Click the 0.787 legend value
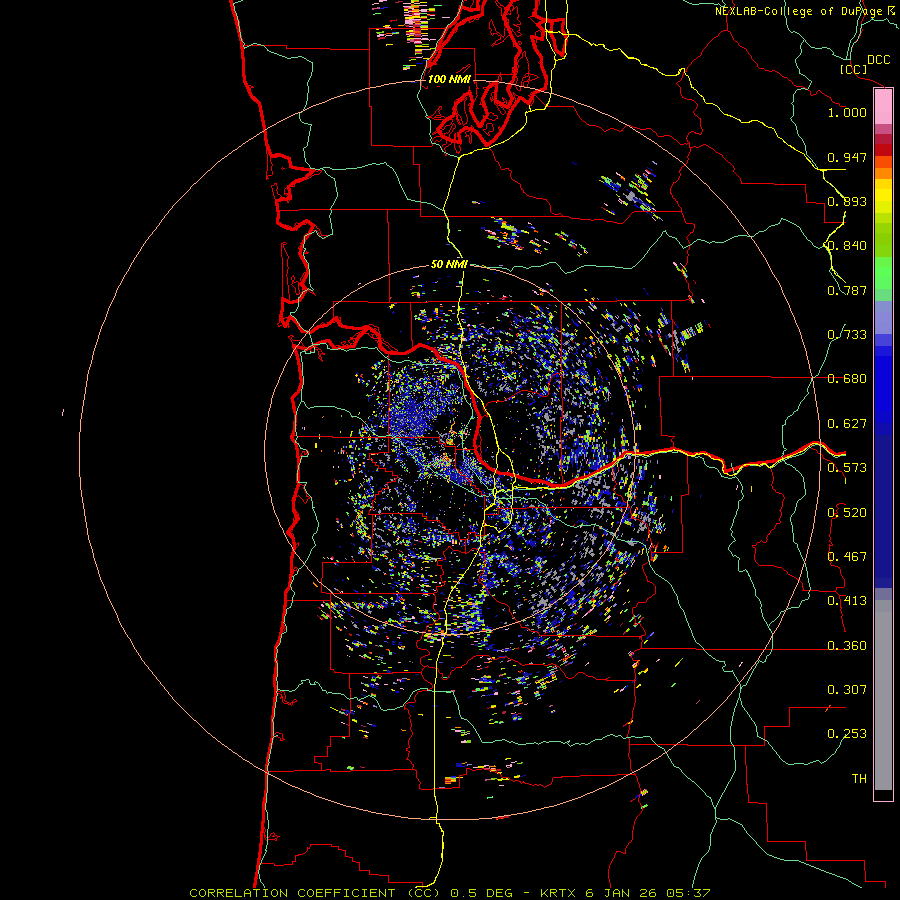 pyautogui.click(x=847, y=290)
